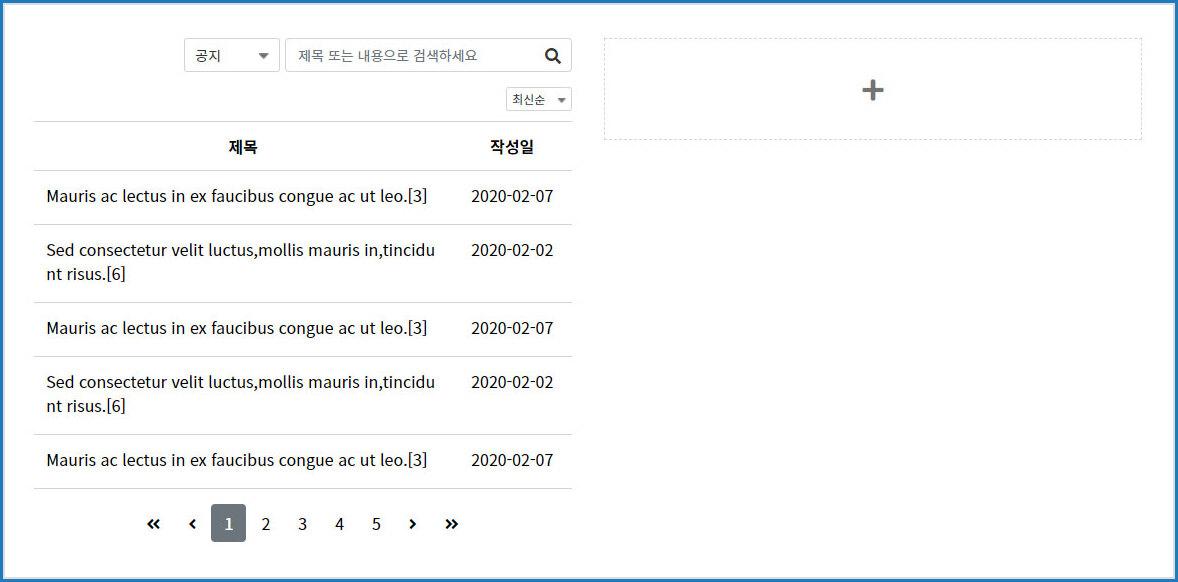Open first Mauris ac lectus post

click(x=236, y=197)
